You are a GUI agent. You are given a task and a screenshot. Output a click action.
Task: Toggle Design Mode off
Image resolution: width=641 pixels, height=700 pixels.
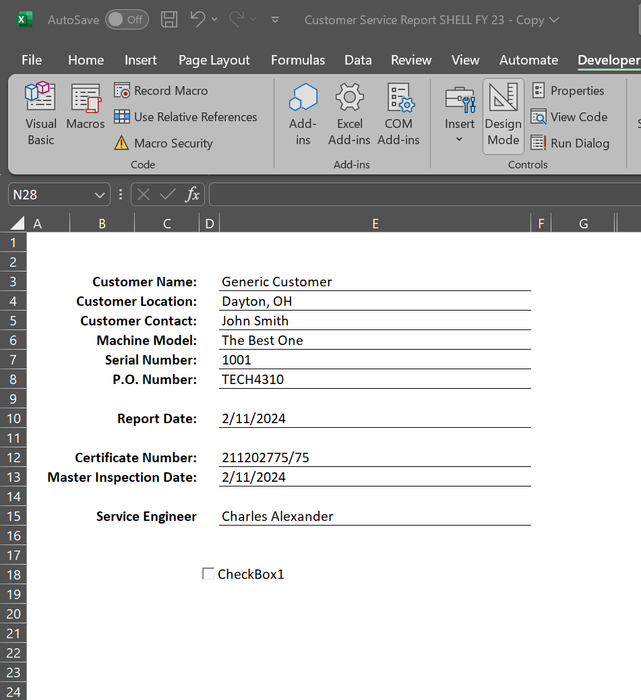[x=503, y=116]
